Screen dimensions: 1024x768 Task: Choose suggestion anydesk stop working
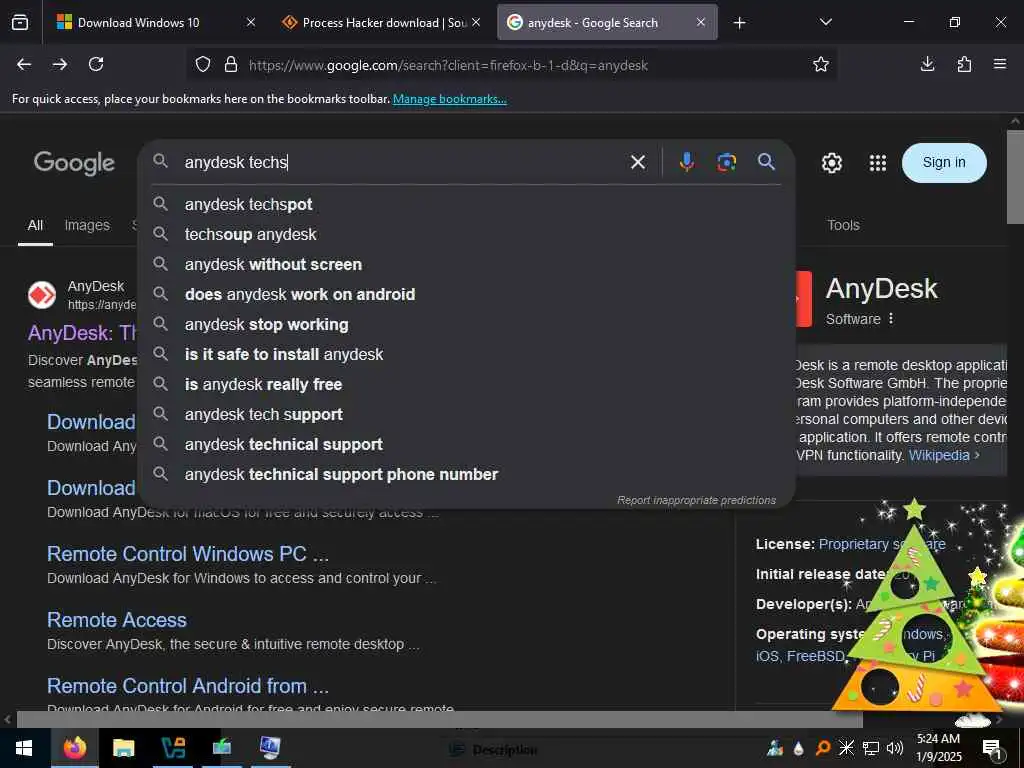click(x=466, y=325)
